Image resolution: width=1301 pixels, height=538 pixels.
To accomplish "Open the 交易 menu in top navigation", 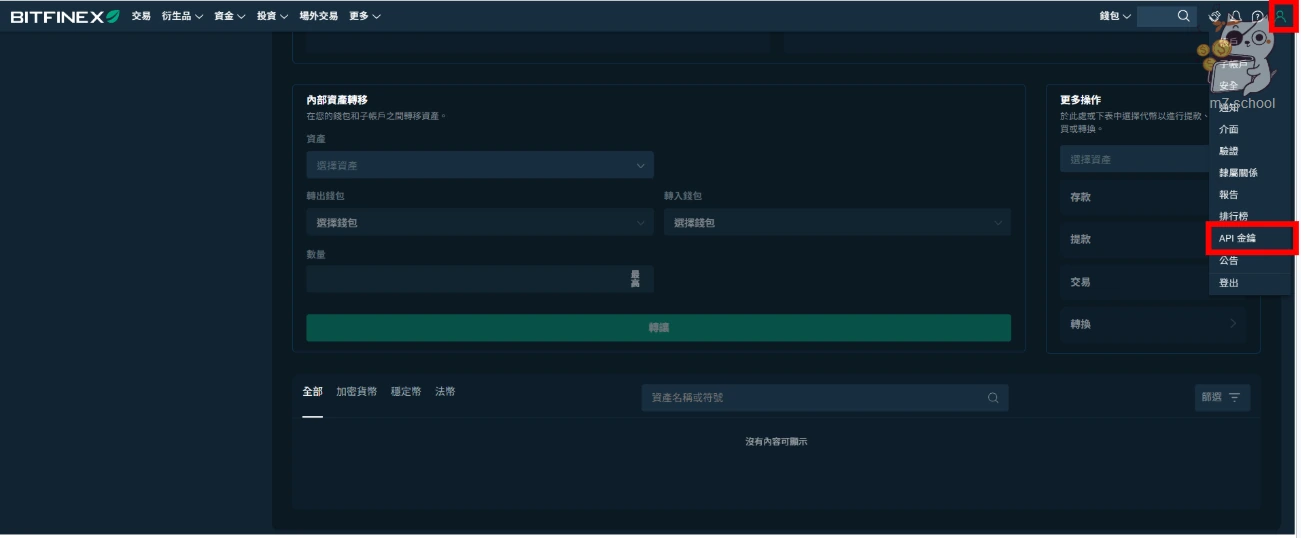I will tap(141, 16).
